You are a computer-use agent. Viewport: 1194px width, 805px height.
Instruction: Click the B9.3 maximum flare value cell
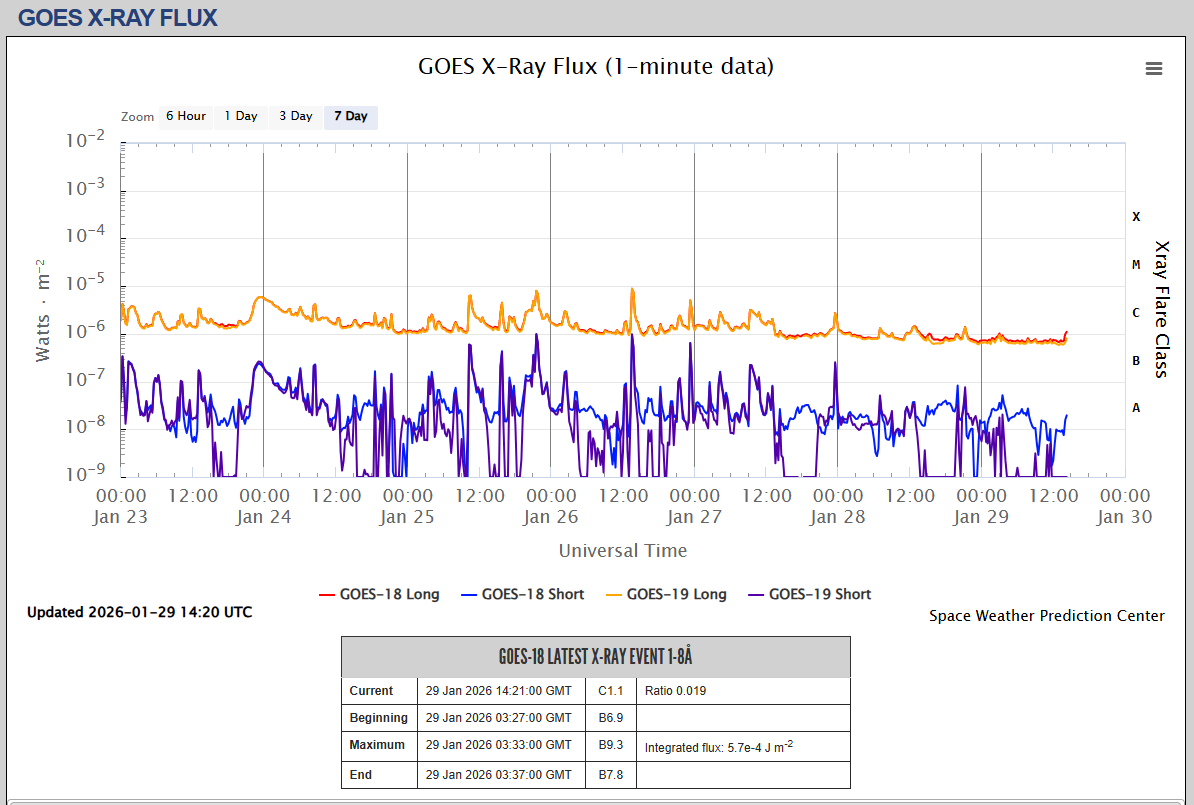click(610, 745)
